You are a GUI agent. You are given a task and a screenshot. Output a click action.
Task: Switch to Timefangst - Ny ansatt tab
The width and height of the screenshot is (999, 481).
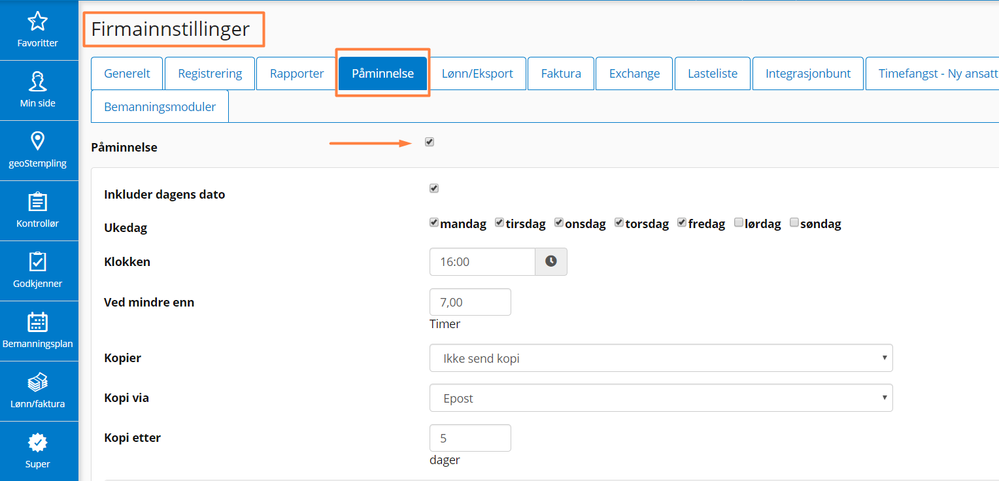pyautogui.click(x=932, y=73)
